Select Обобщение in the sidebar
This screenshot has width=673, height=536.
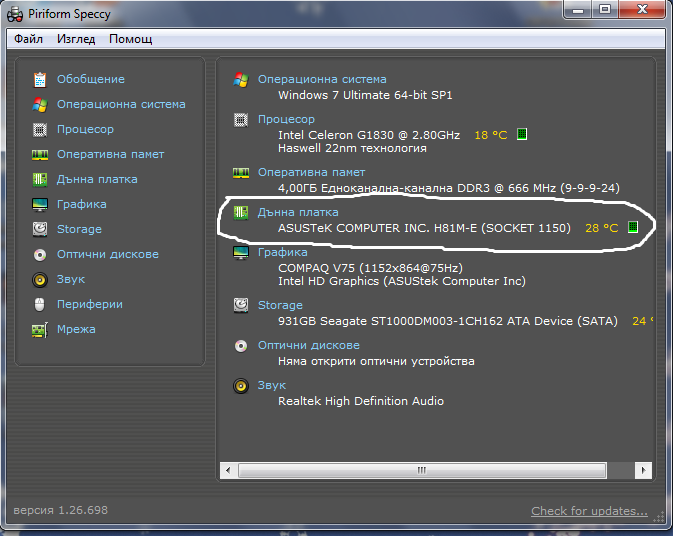coord(91,79)
